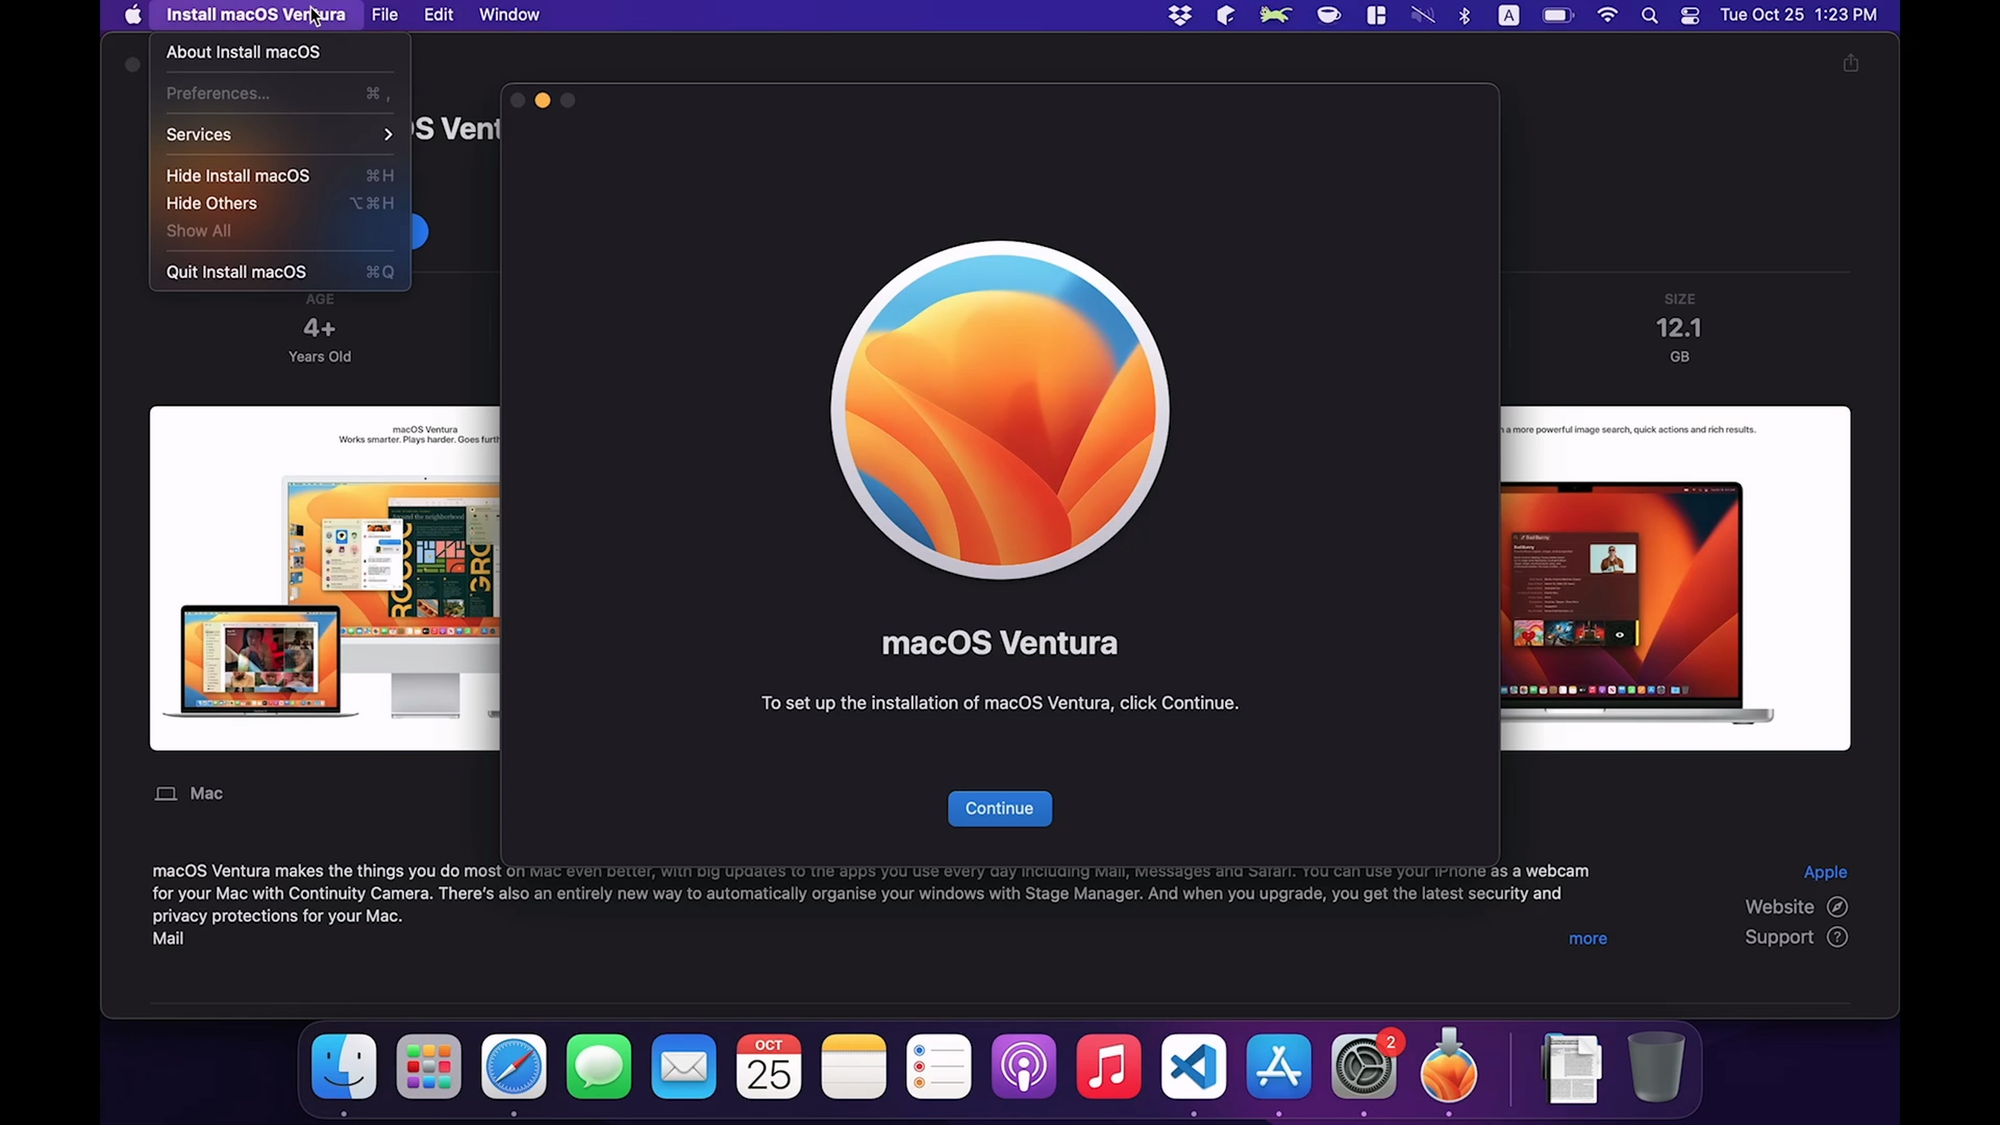Open Mail from the Dock
Screen dimensions: 2000x1125
click(x=684, y=1067)
